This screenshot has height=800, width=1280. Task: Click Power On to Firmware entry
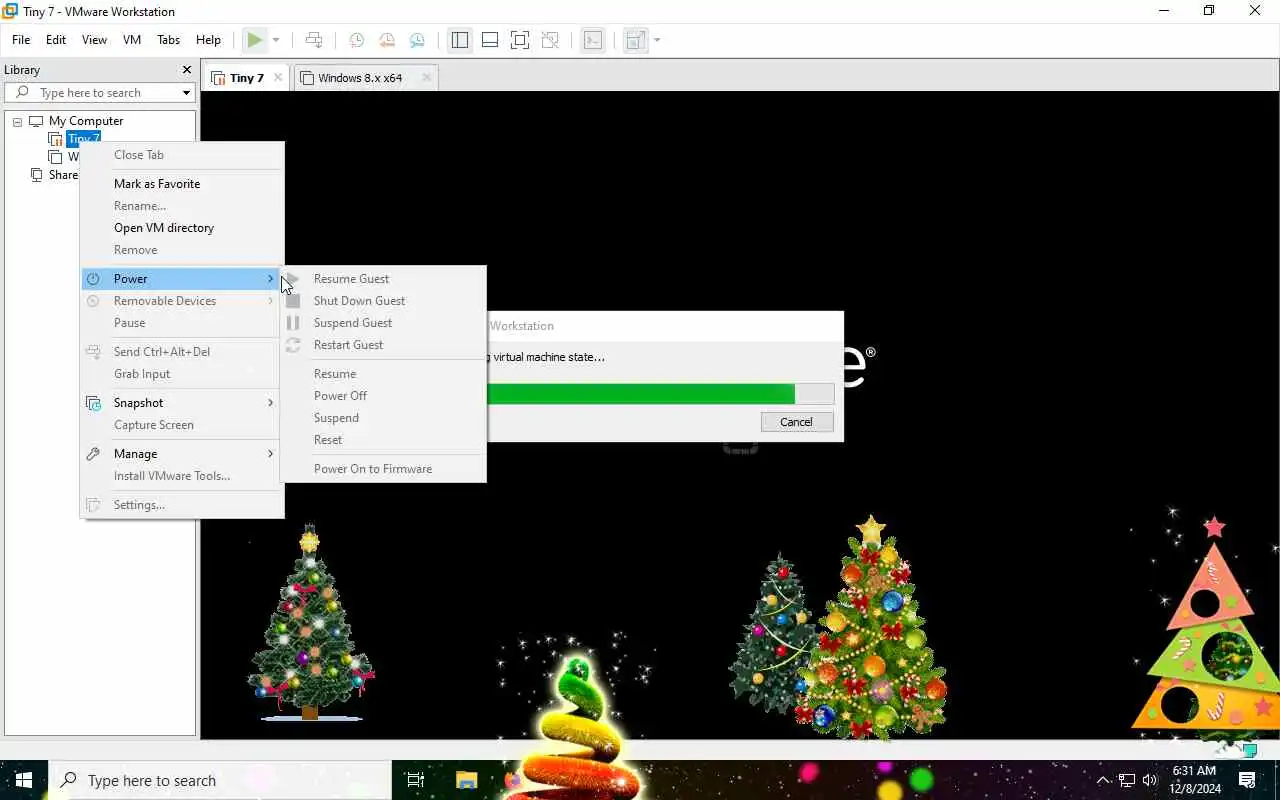point(373,469)
